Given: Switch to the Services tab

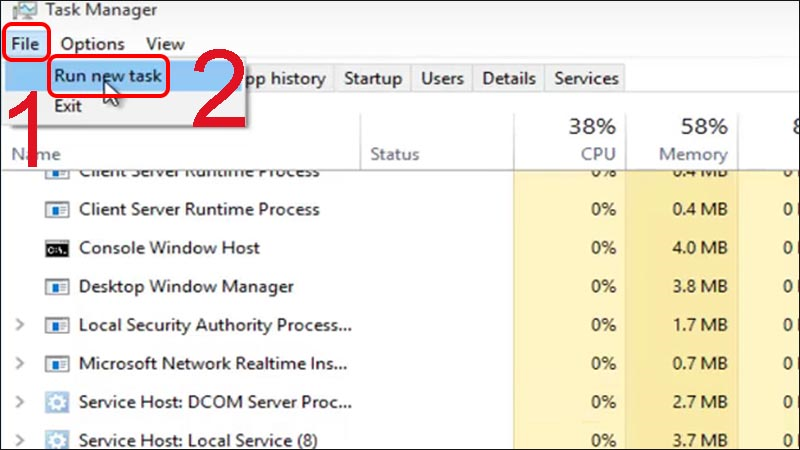Looking at the screenshot, I should point(586,78).
